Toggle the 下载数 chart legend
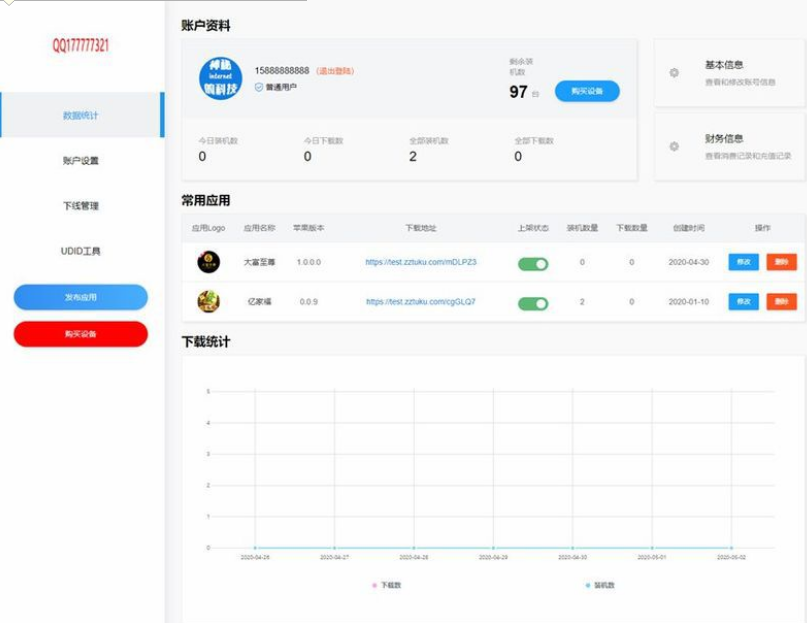The width and height of the screenshot is (807, 623). point(387,585)
